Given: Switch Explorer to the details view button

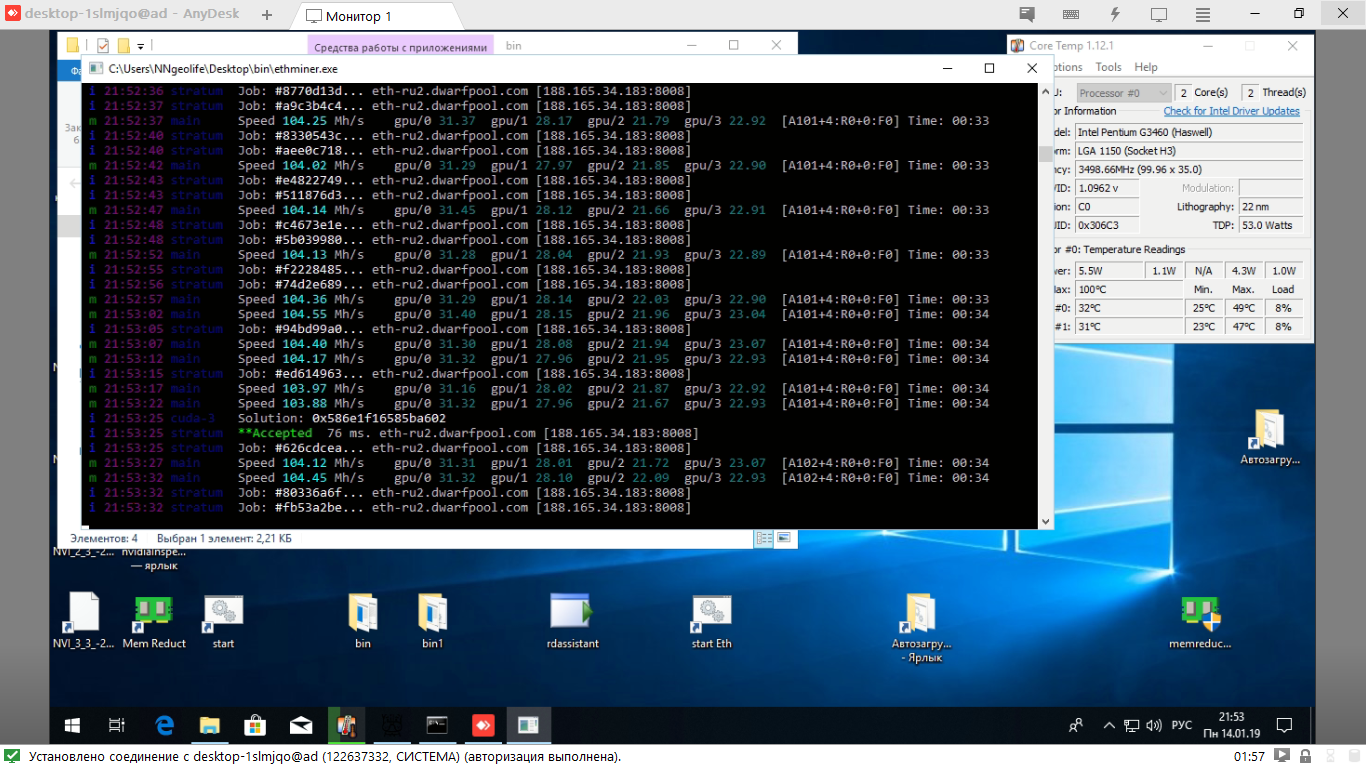Looking at the screenshot, I should coord(764,538).
